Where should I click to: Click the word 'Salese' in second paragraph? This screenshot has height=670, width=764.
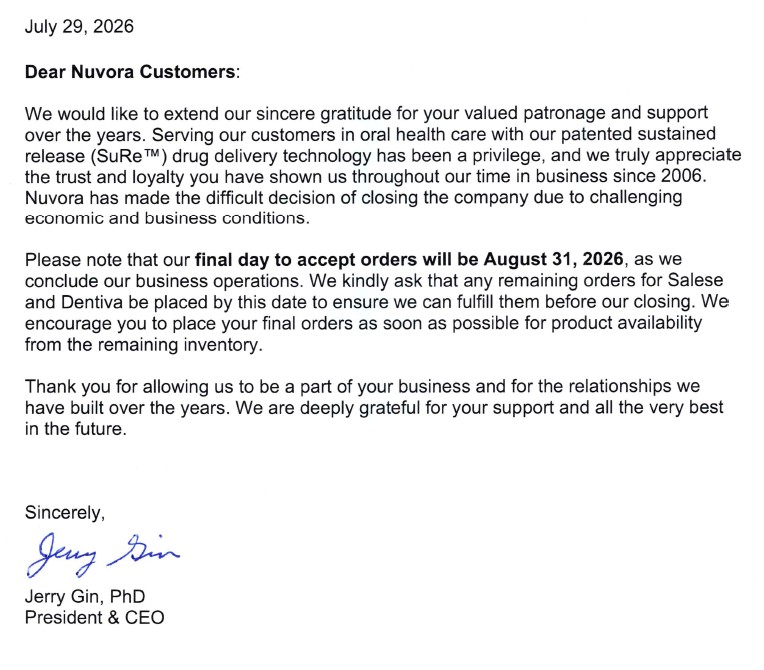pyautogui.click(x=695, y=280)
